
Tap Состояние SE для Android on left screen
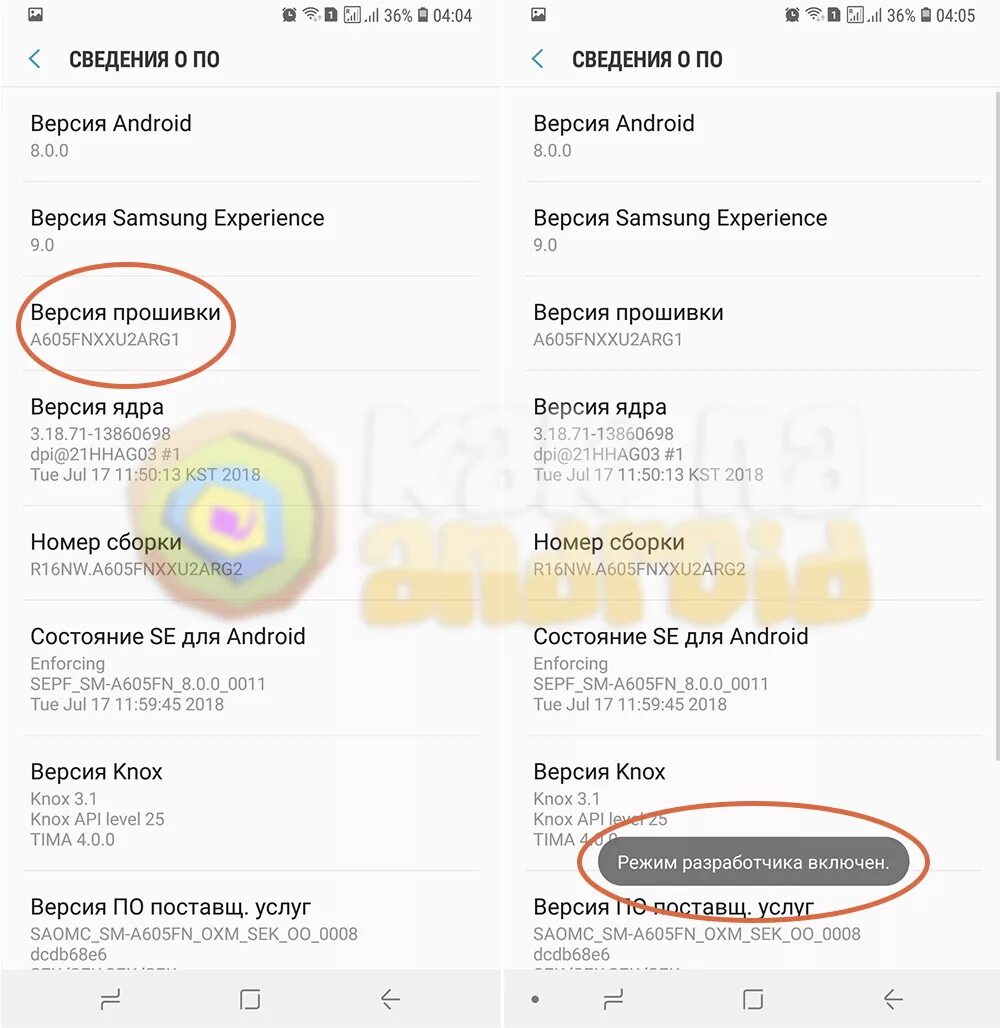(251, 668)
